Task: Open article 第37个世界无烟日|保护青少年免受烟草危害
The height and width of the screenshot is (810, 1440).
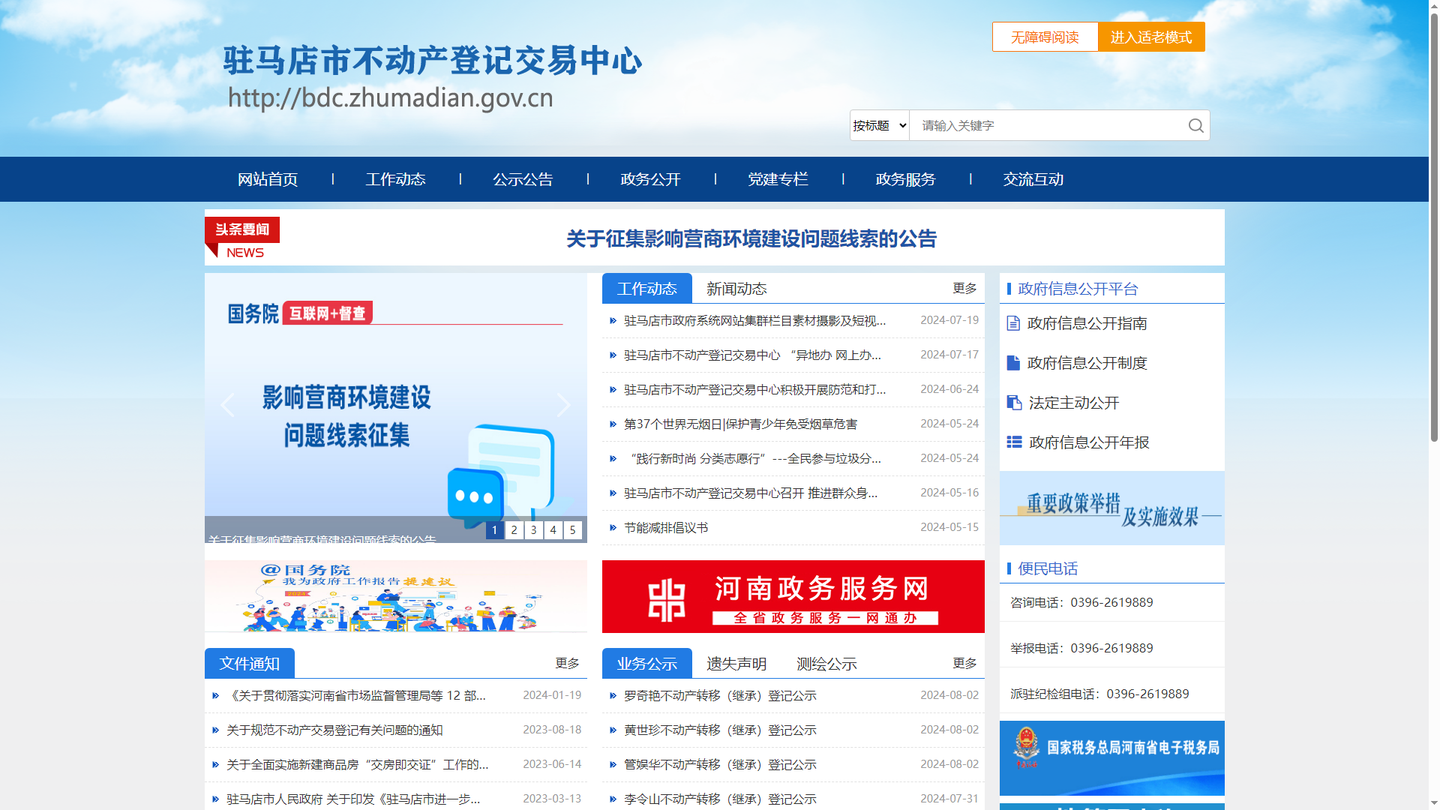Action: [x=741, y=424]
